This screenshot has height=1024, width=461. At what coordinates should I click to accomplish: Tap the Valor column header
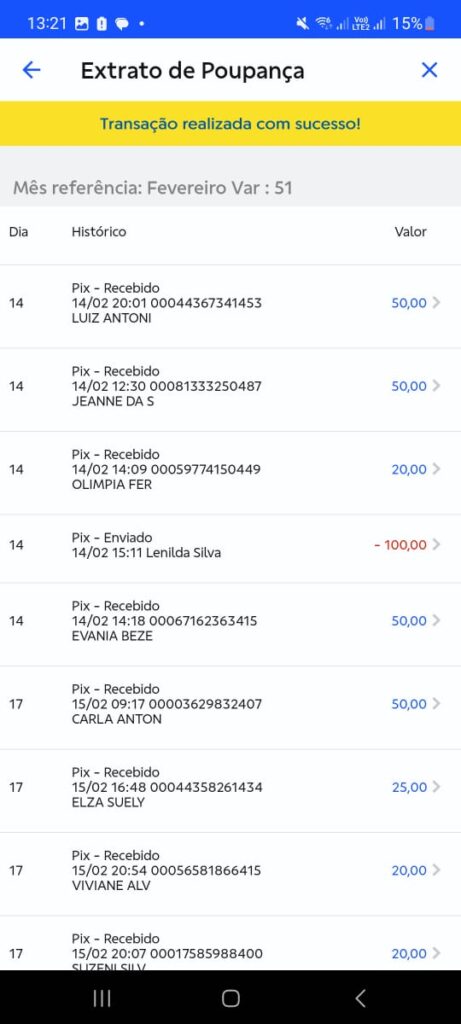coord(411,232)
